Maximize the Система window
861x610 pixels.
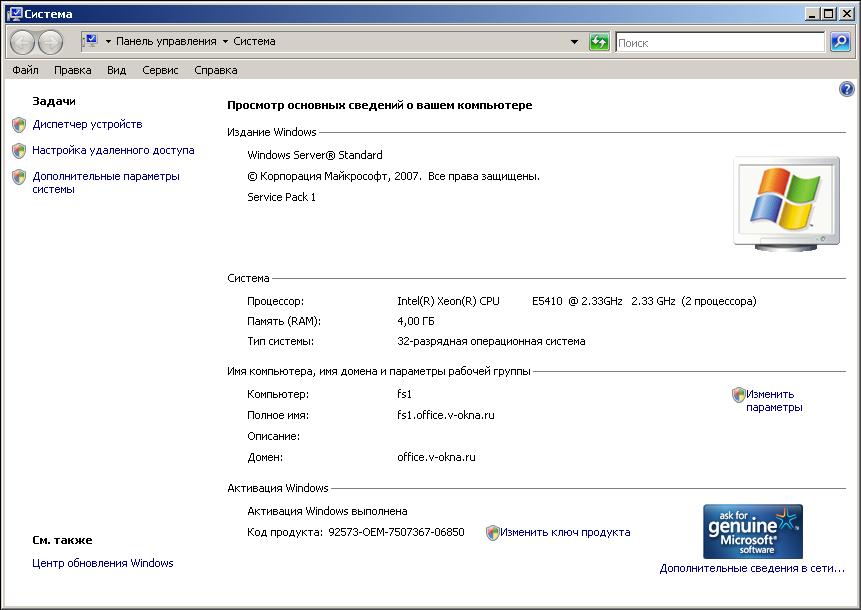(829, 14)
